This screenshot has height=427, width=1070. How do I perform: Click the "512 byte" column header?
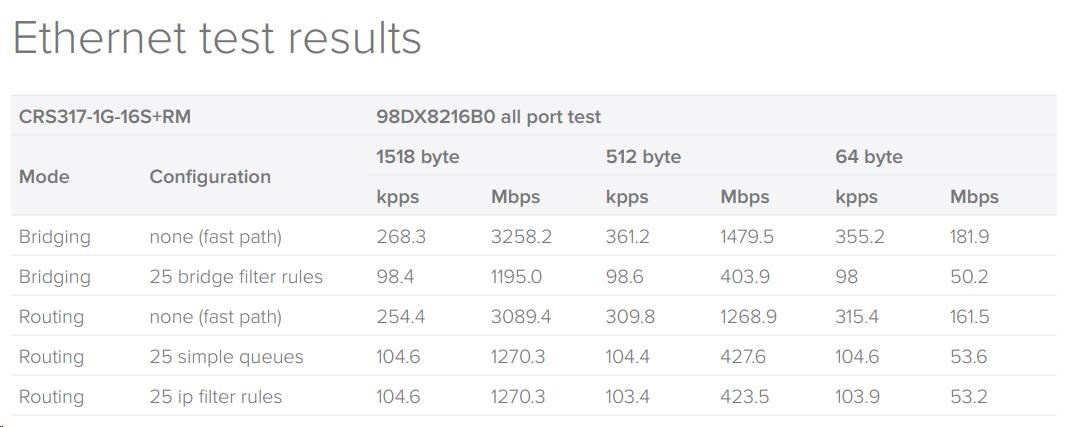point(643,157)
